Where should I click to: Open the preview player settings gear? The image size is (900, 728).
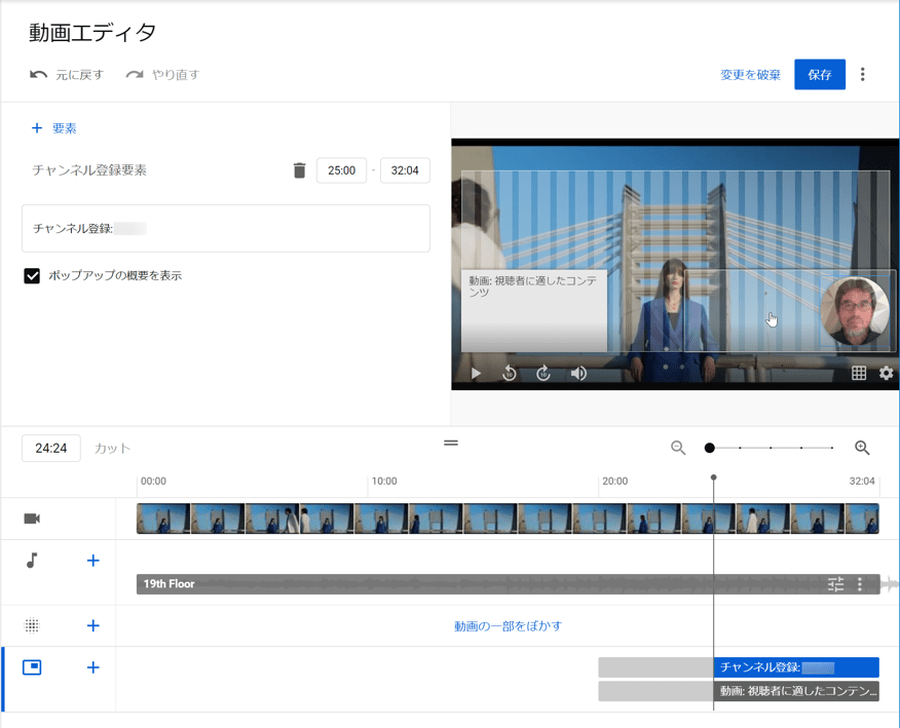point(886,373)
